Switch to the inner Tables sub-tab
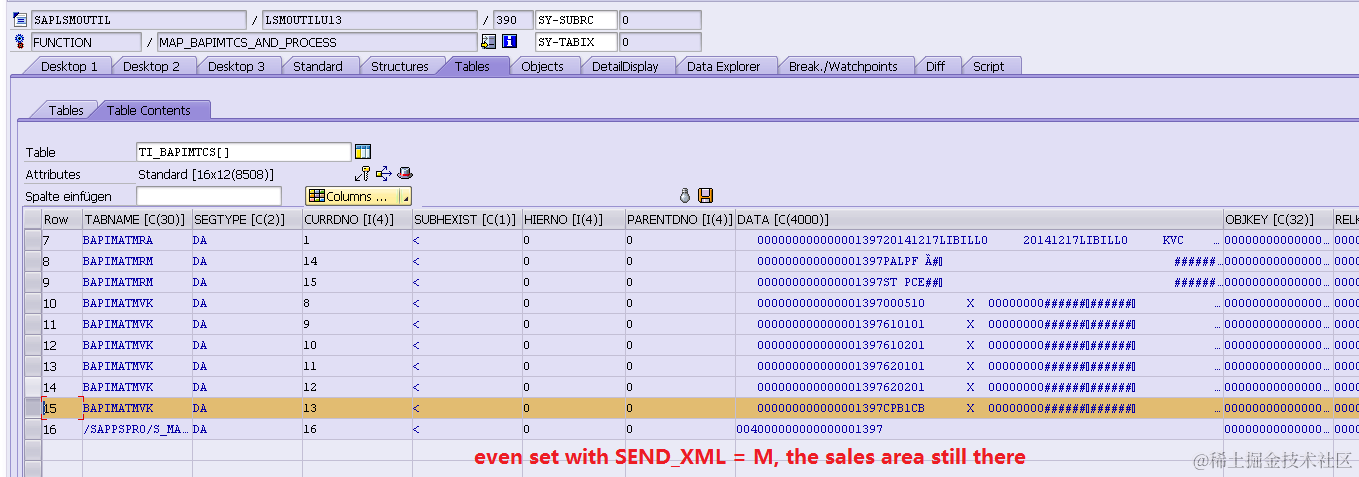The width and height of the screenshot is (1359, 477). pyautogui.click(x=66, y=110)
